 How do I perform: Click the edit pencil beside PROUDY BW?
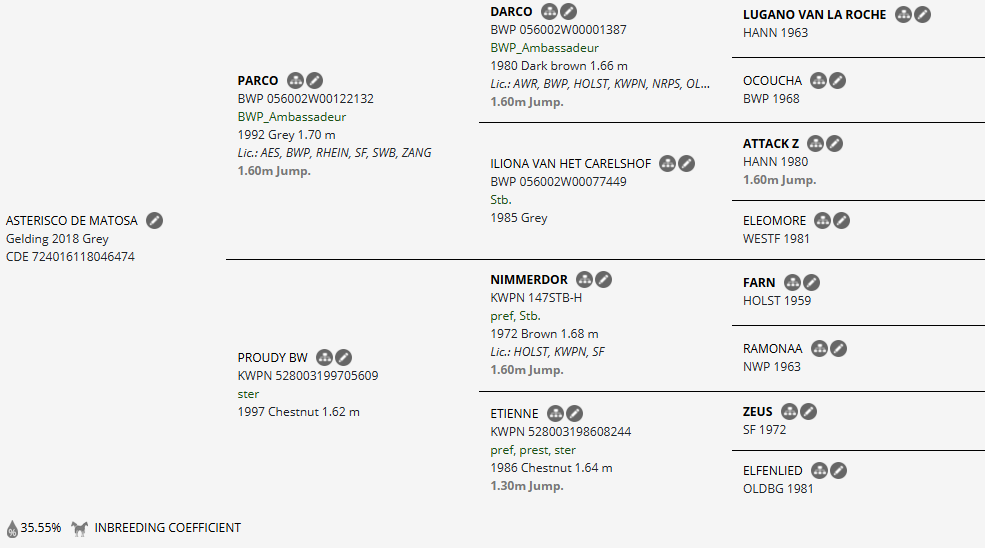[x=344, y=357]
